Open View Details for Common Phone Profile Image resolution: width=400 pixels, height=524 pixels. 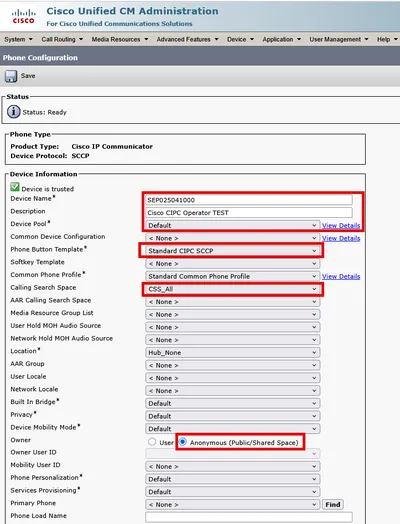click(341, 276)
